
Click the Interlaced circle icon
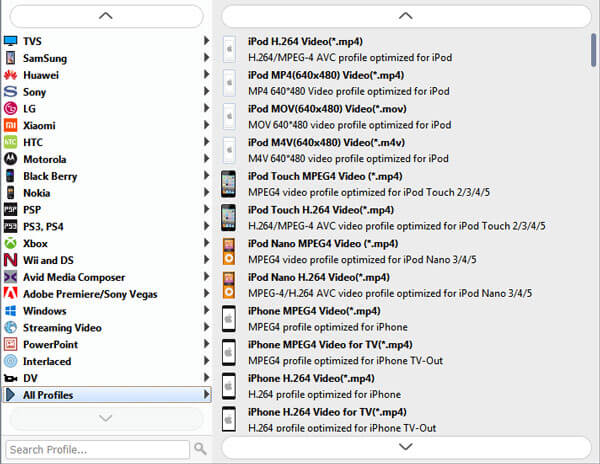pyautogui.click(x=10, y=361)
